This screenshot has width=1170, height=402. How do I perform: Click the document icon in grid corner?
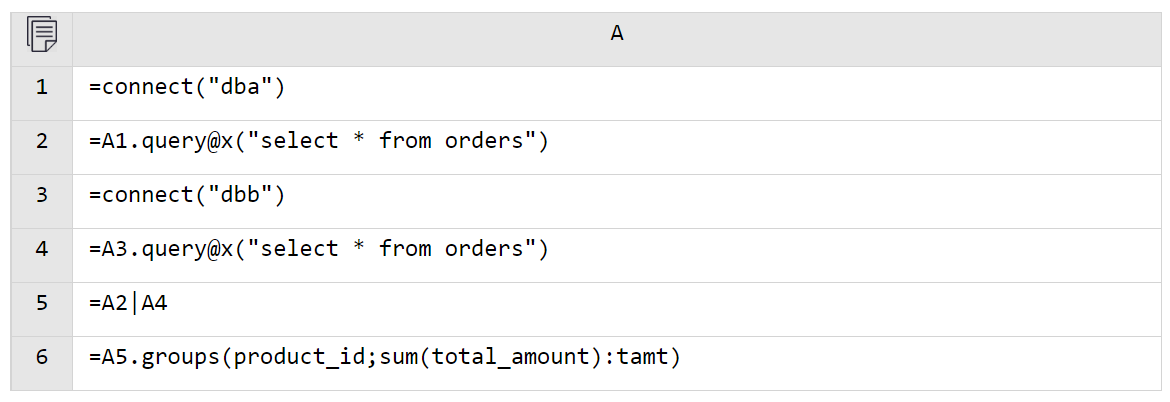(42, 34)
